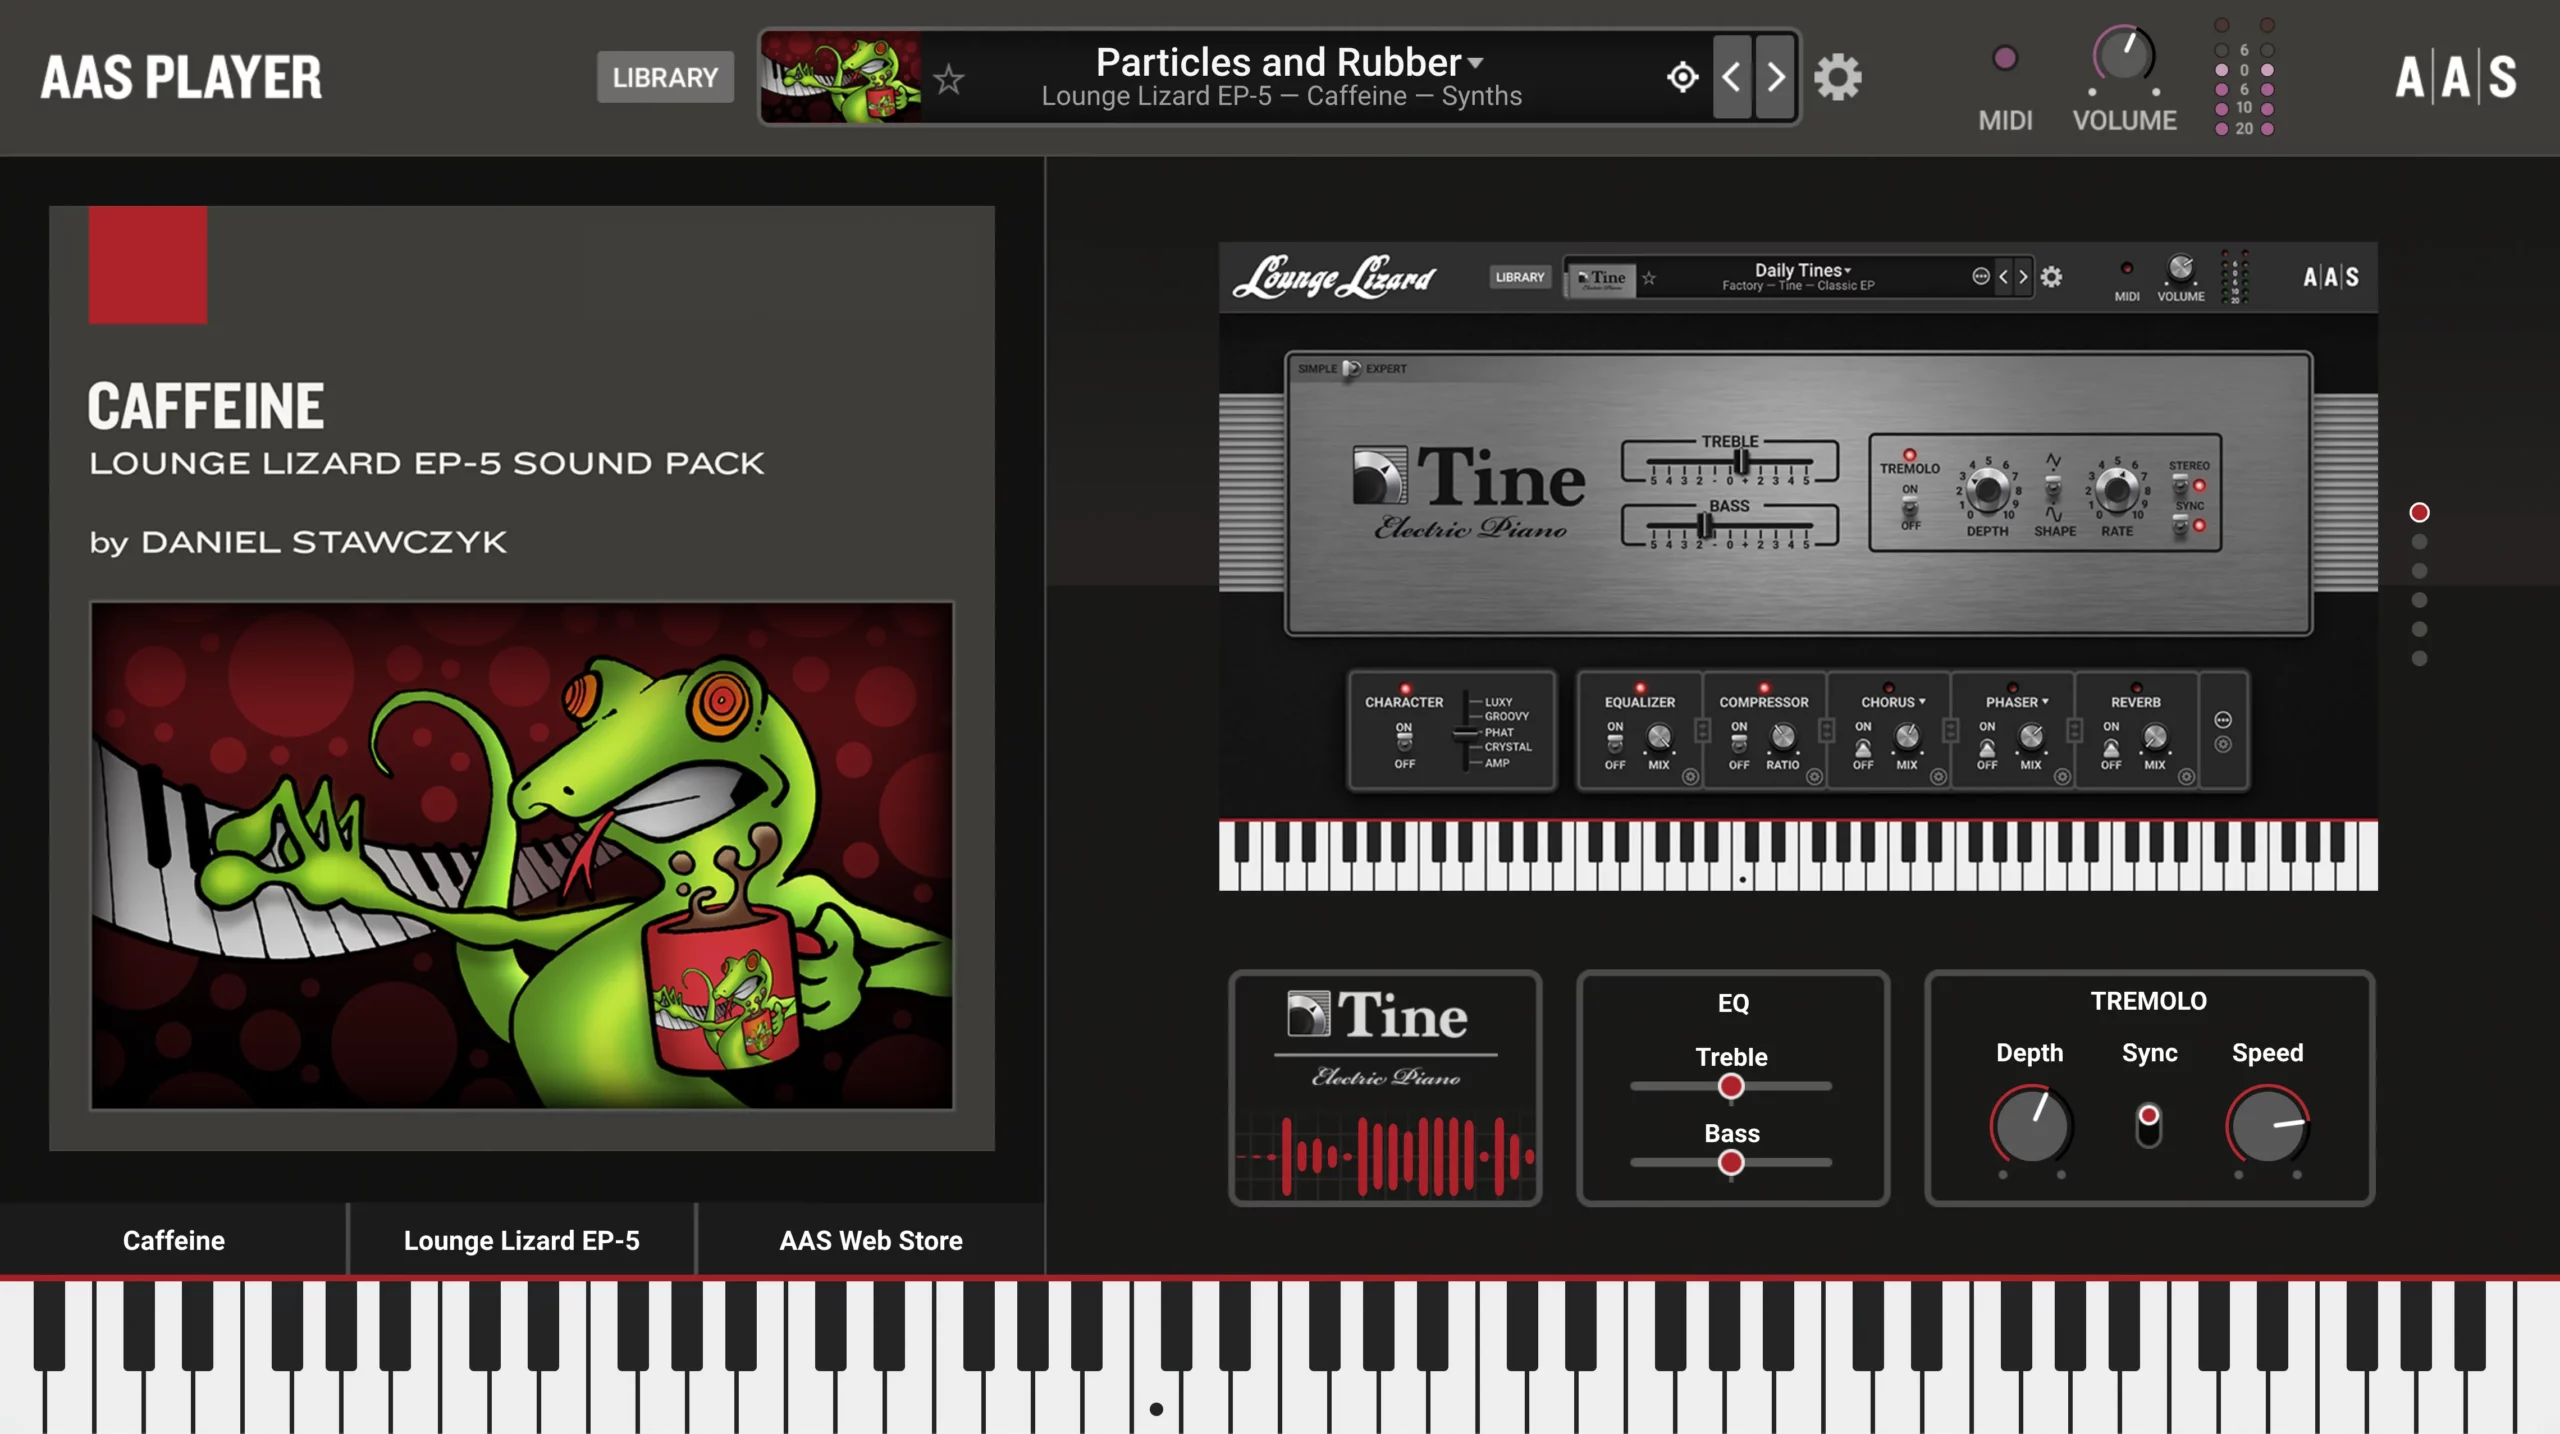2560x1434 pixels.
Task: Adjust the main VOLUME knob
Action: coord(2124,56)
